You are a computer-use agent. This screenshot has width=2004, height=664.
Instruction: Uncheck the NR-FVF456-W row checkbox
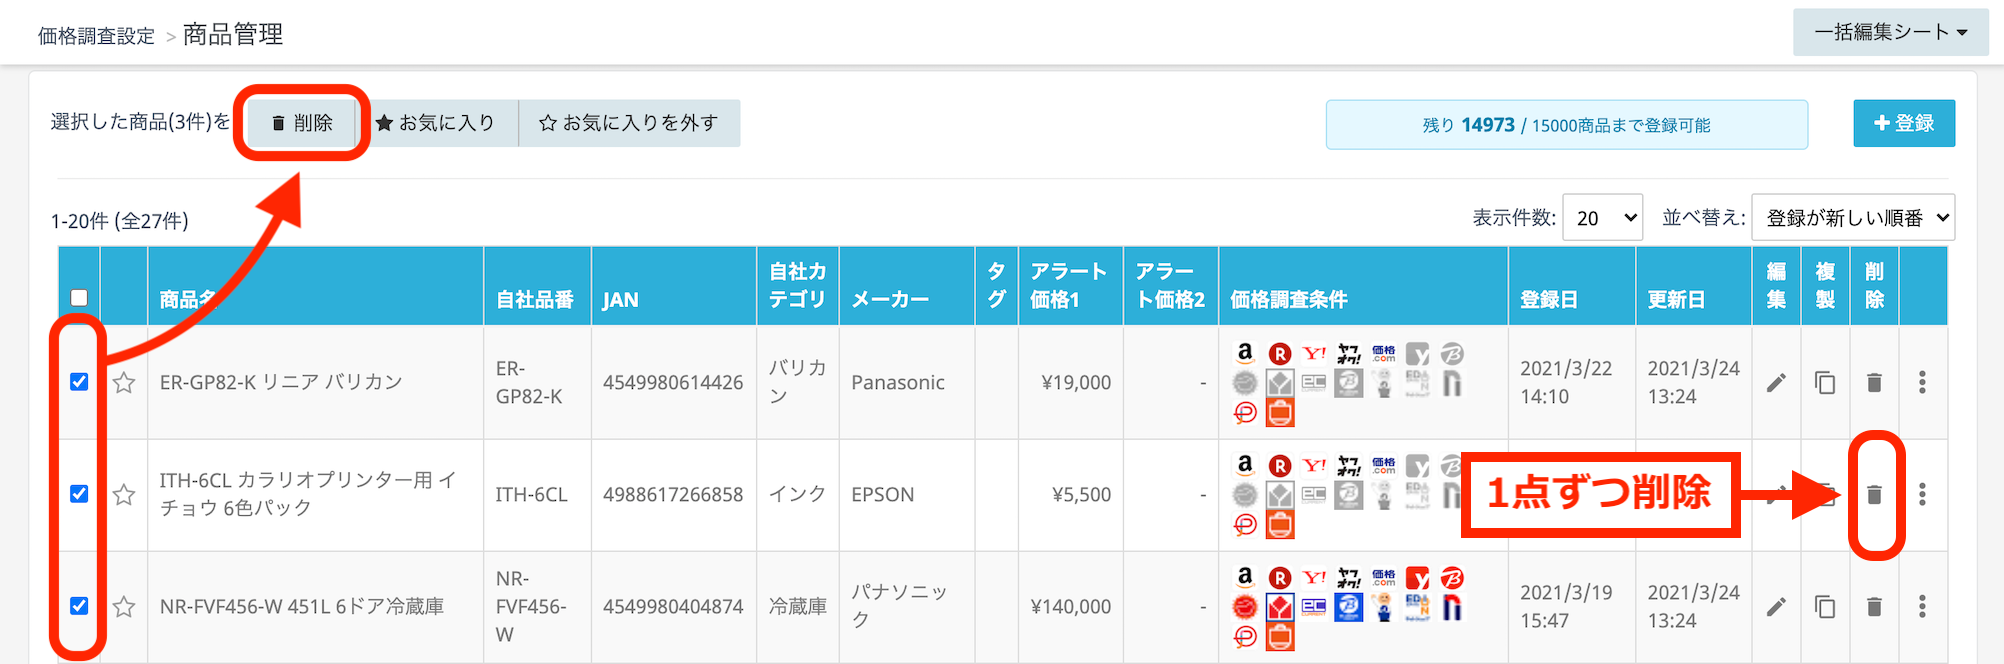tap(79, 606)
